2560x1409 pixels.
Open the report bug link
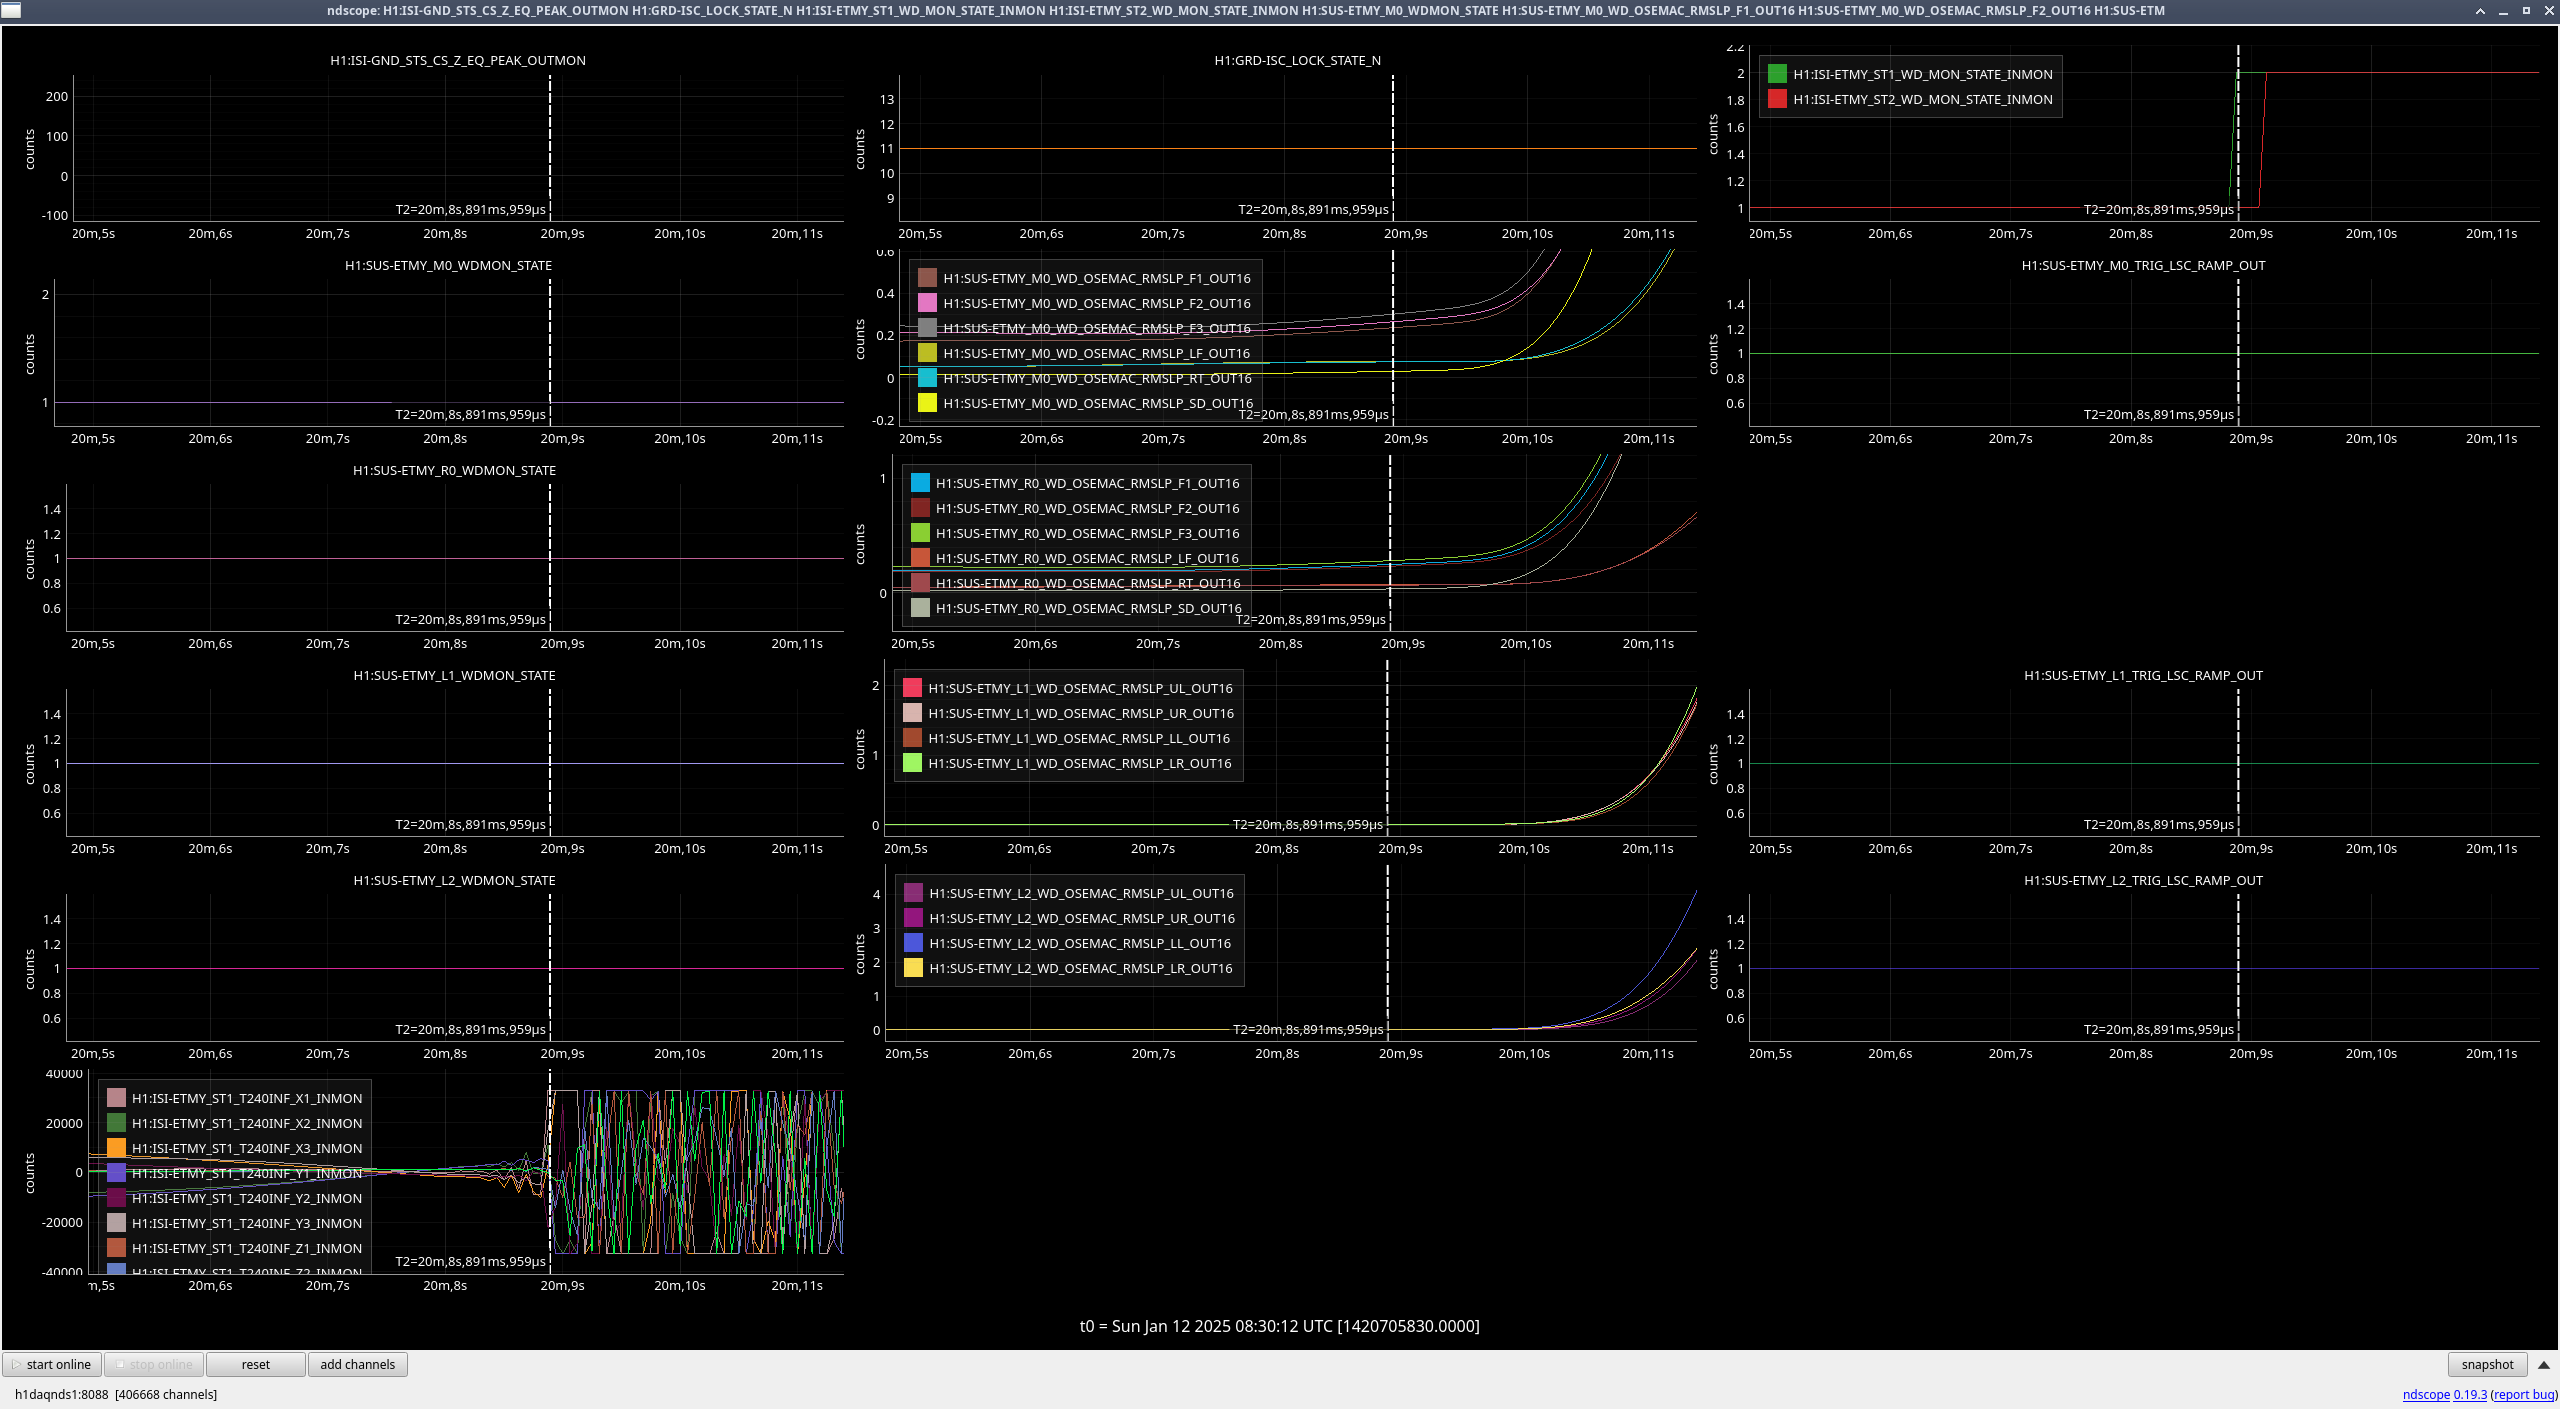coord(2525,1394)
